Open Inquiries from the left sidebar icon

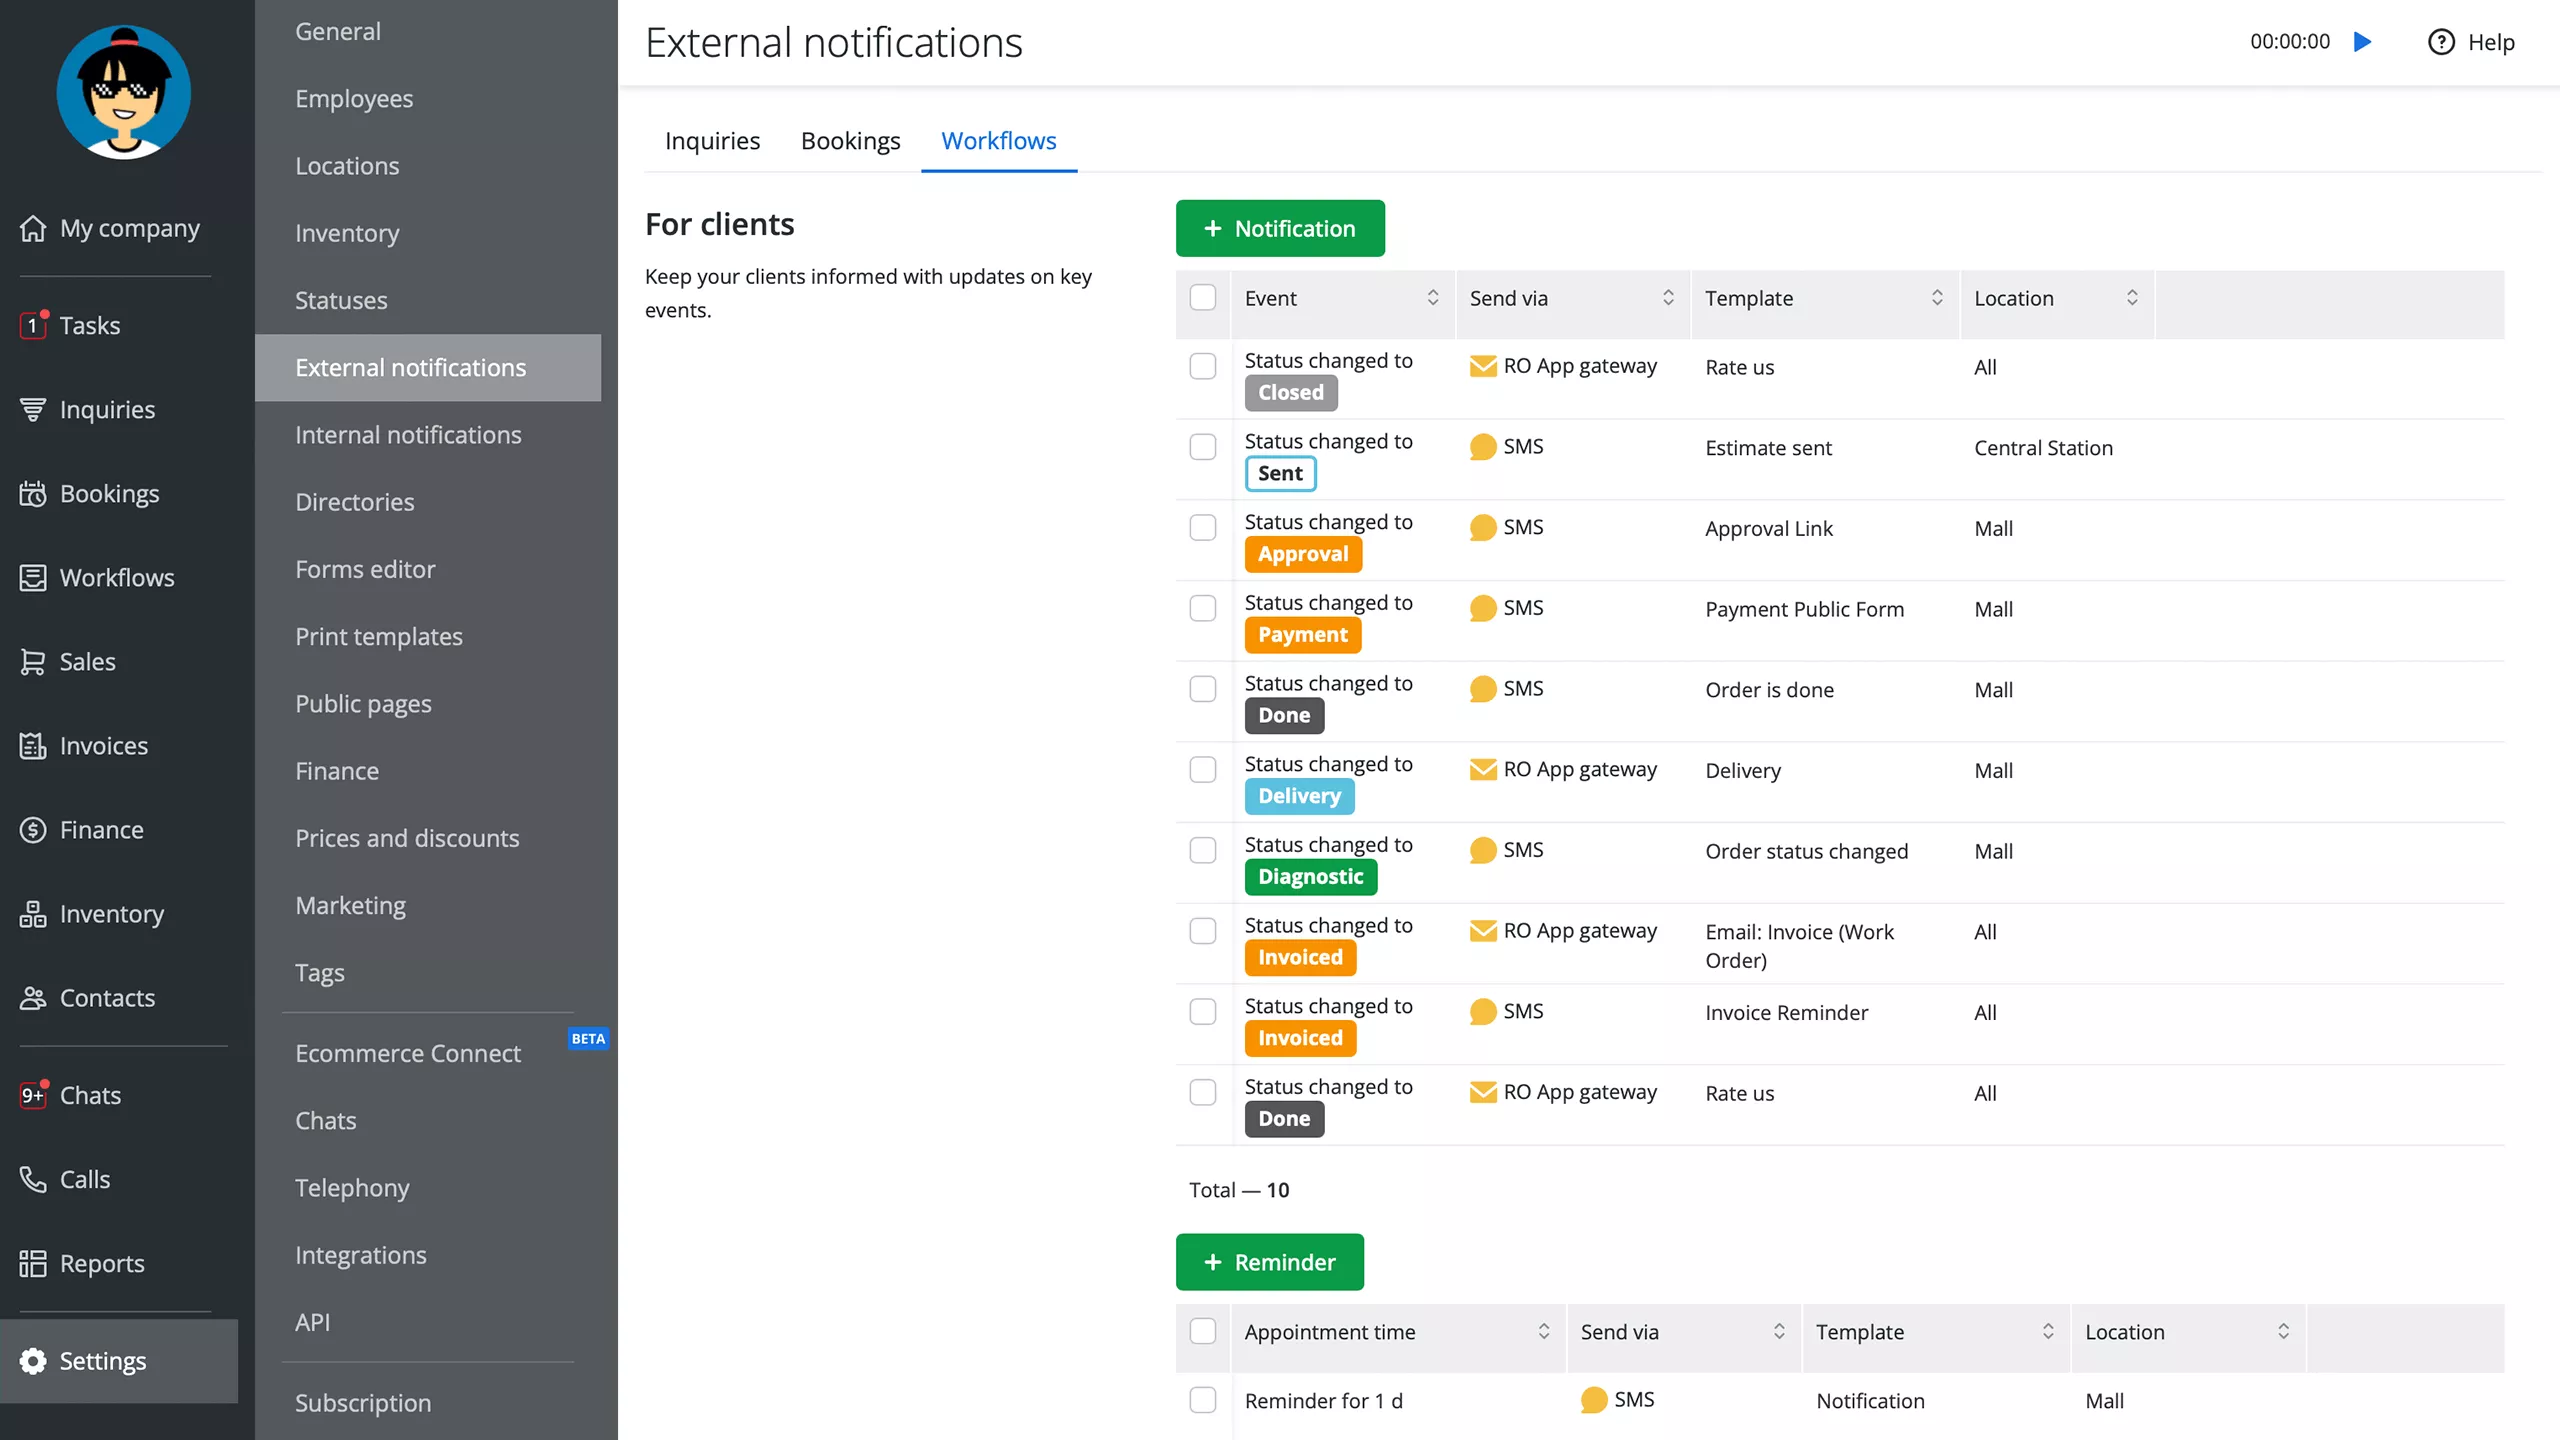(33, 409)
